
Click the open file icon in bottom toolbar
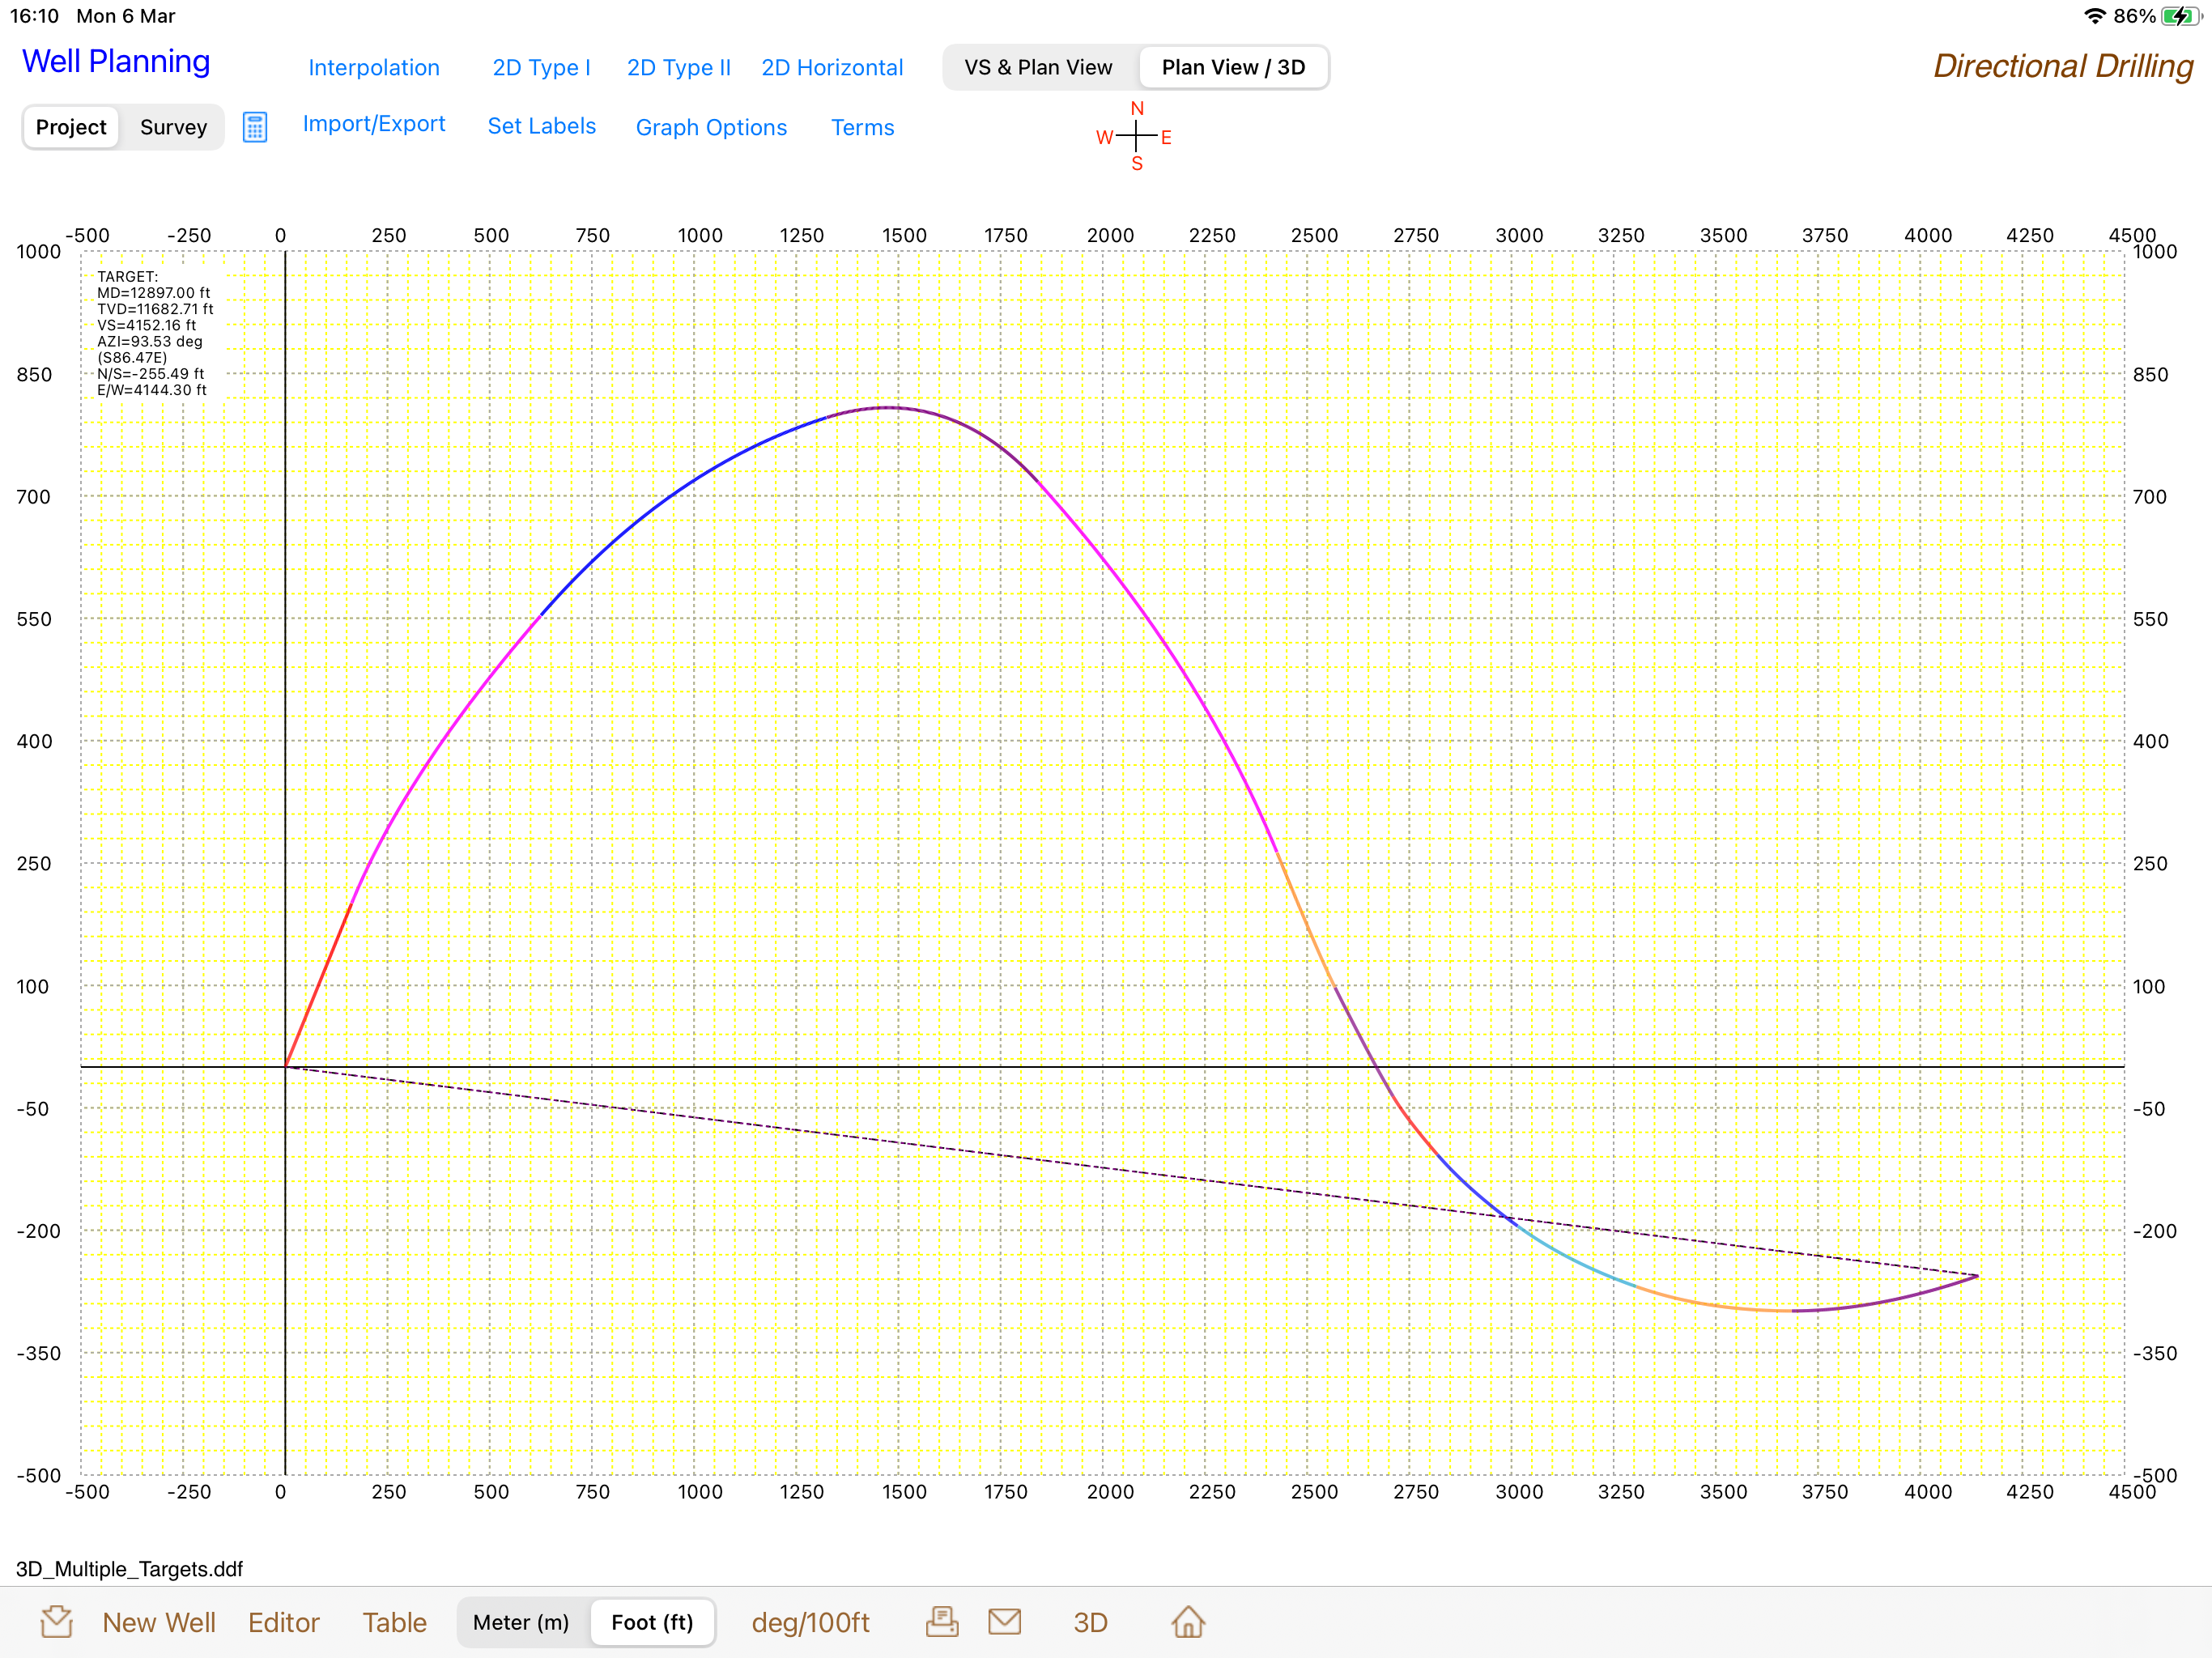[x=57, y=1621]
